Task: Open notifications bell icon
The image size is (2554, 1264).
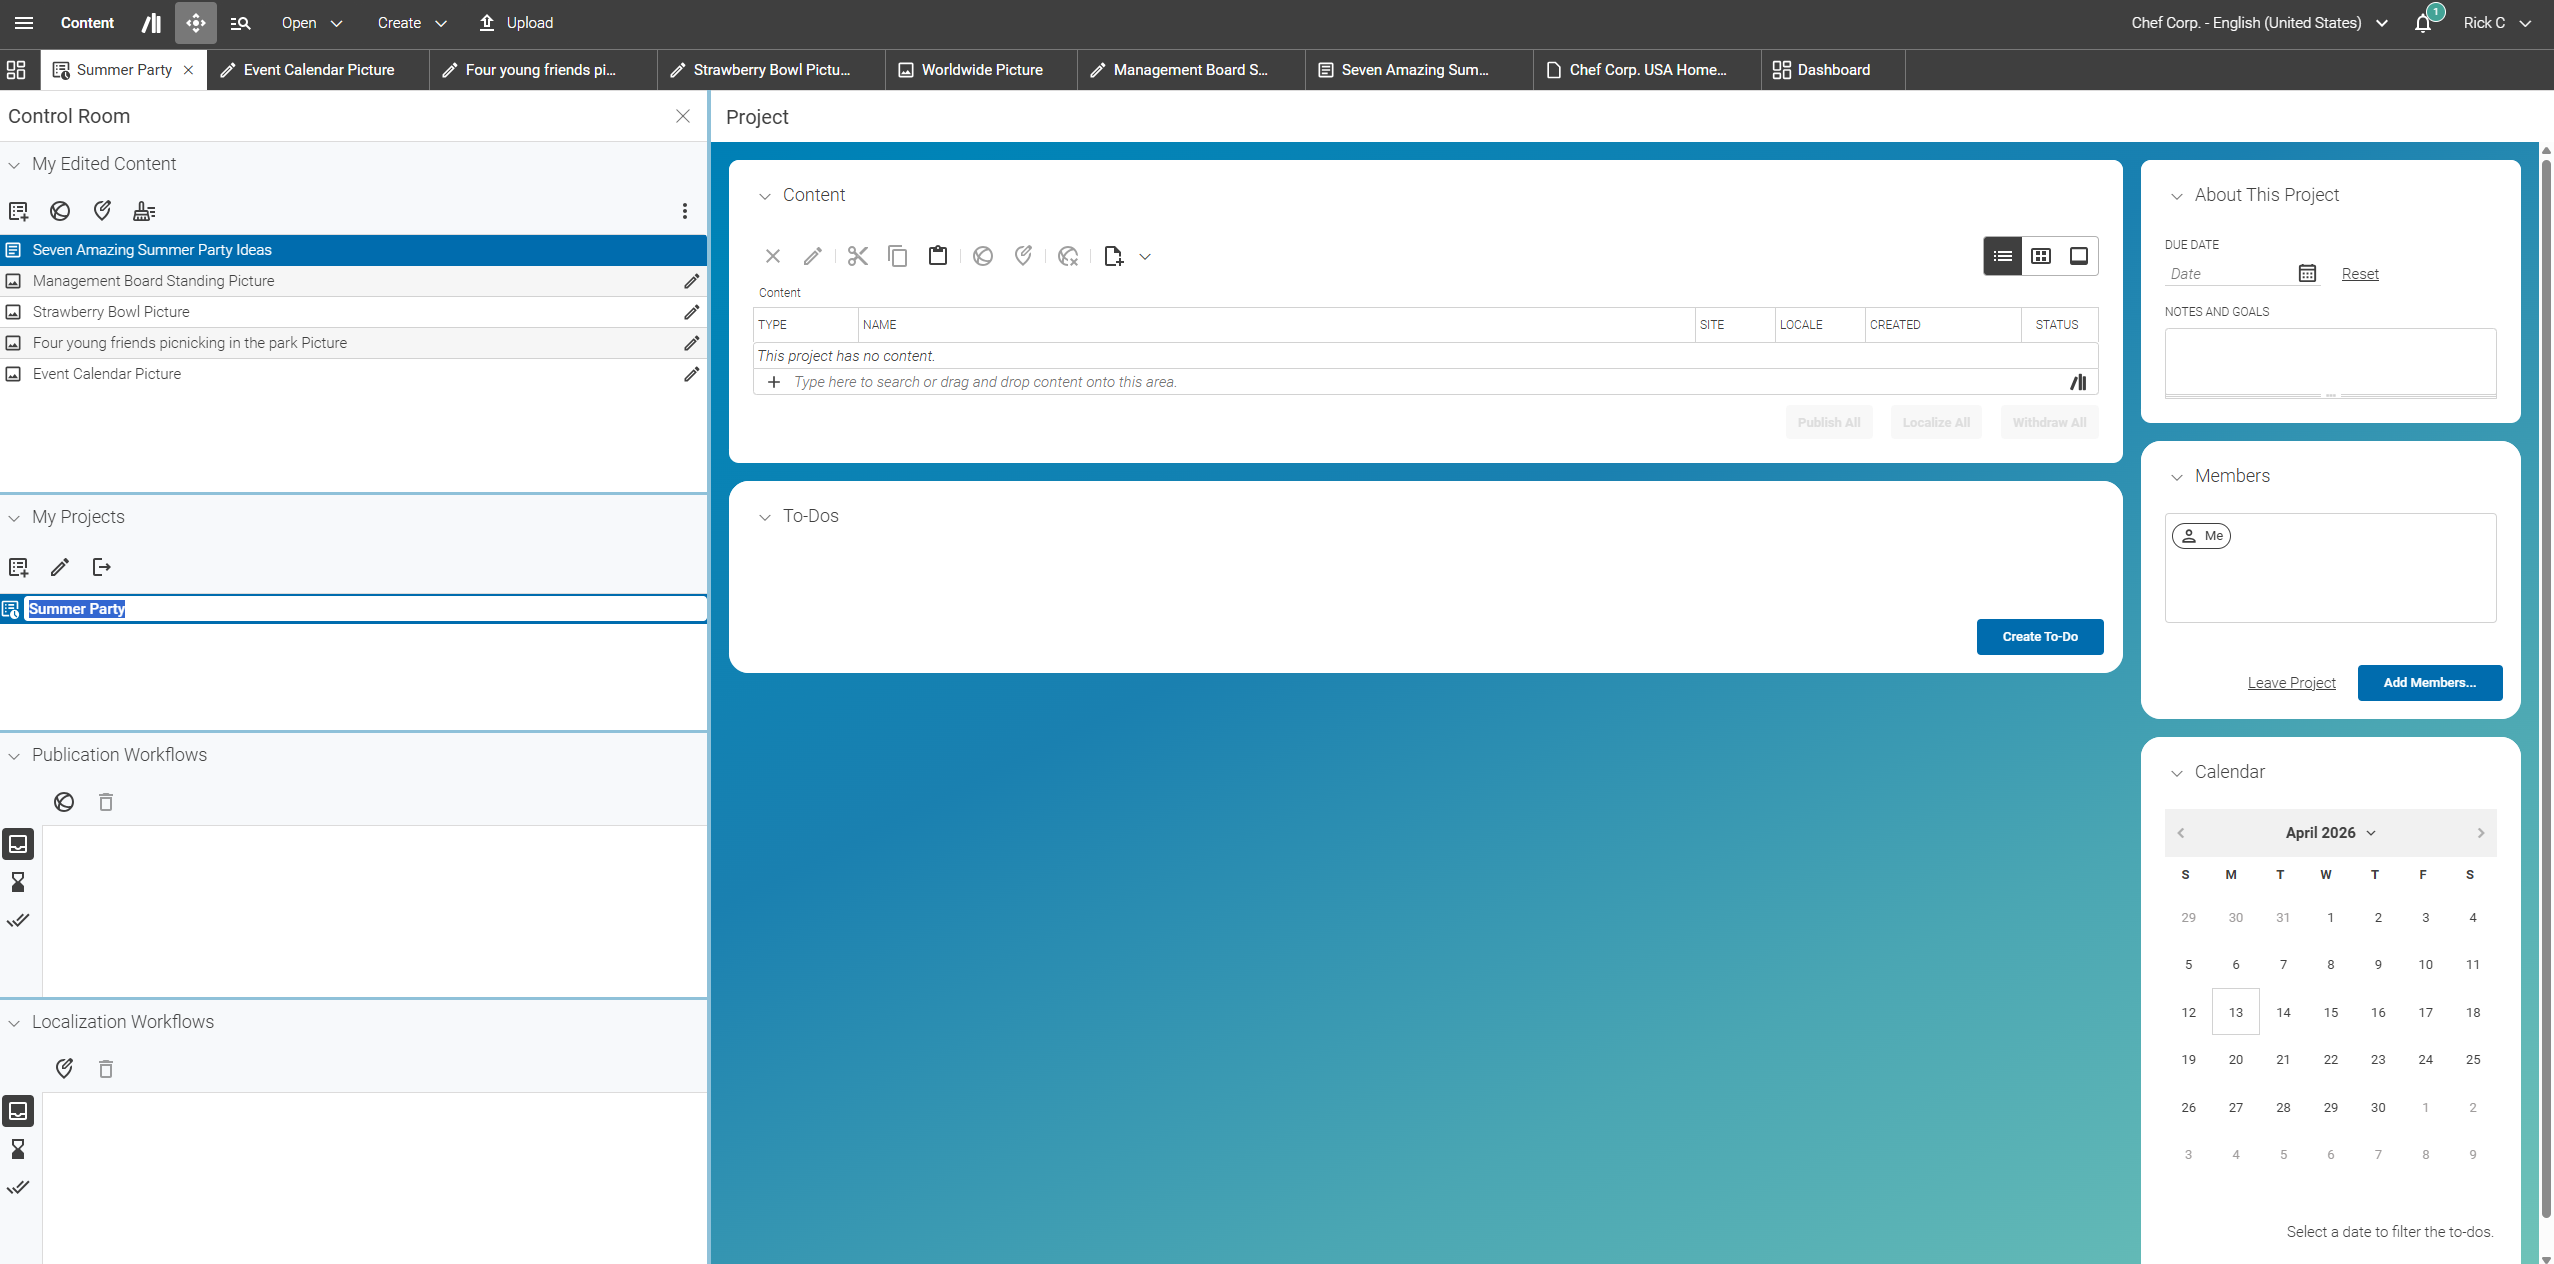Action: 2423,23
